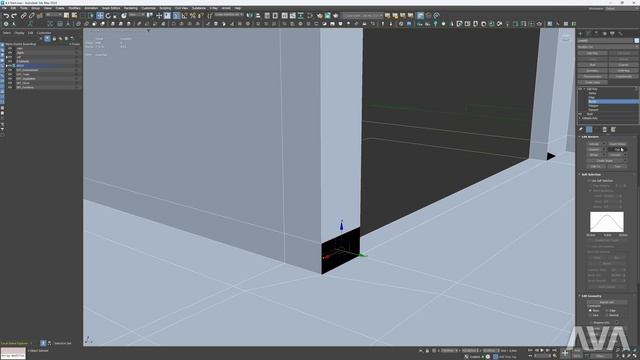Image resolution: width=640 pixels, height=360 pixels.
Task: Enable the Use Soft Selection checkbox
Action: 590,180
